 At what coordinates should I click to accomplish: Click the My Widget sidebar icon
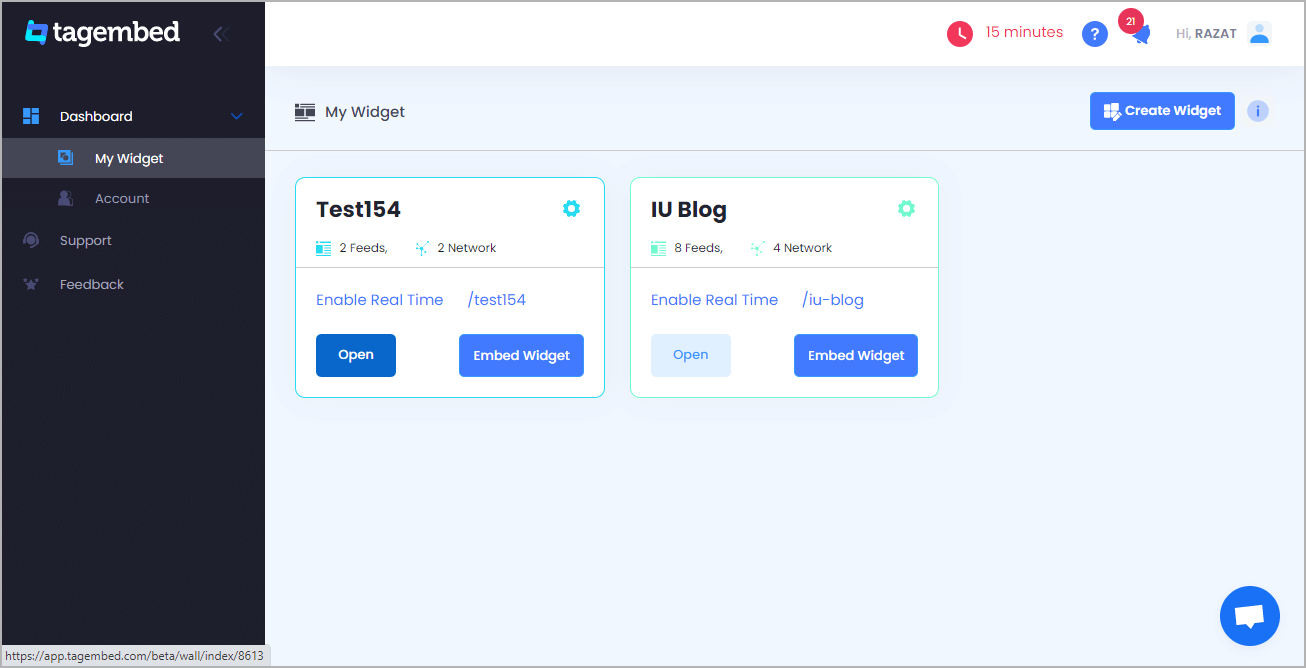click(66, 158)
